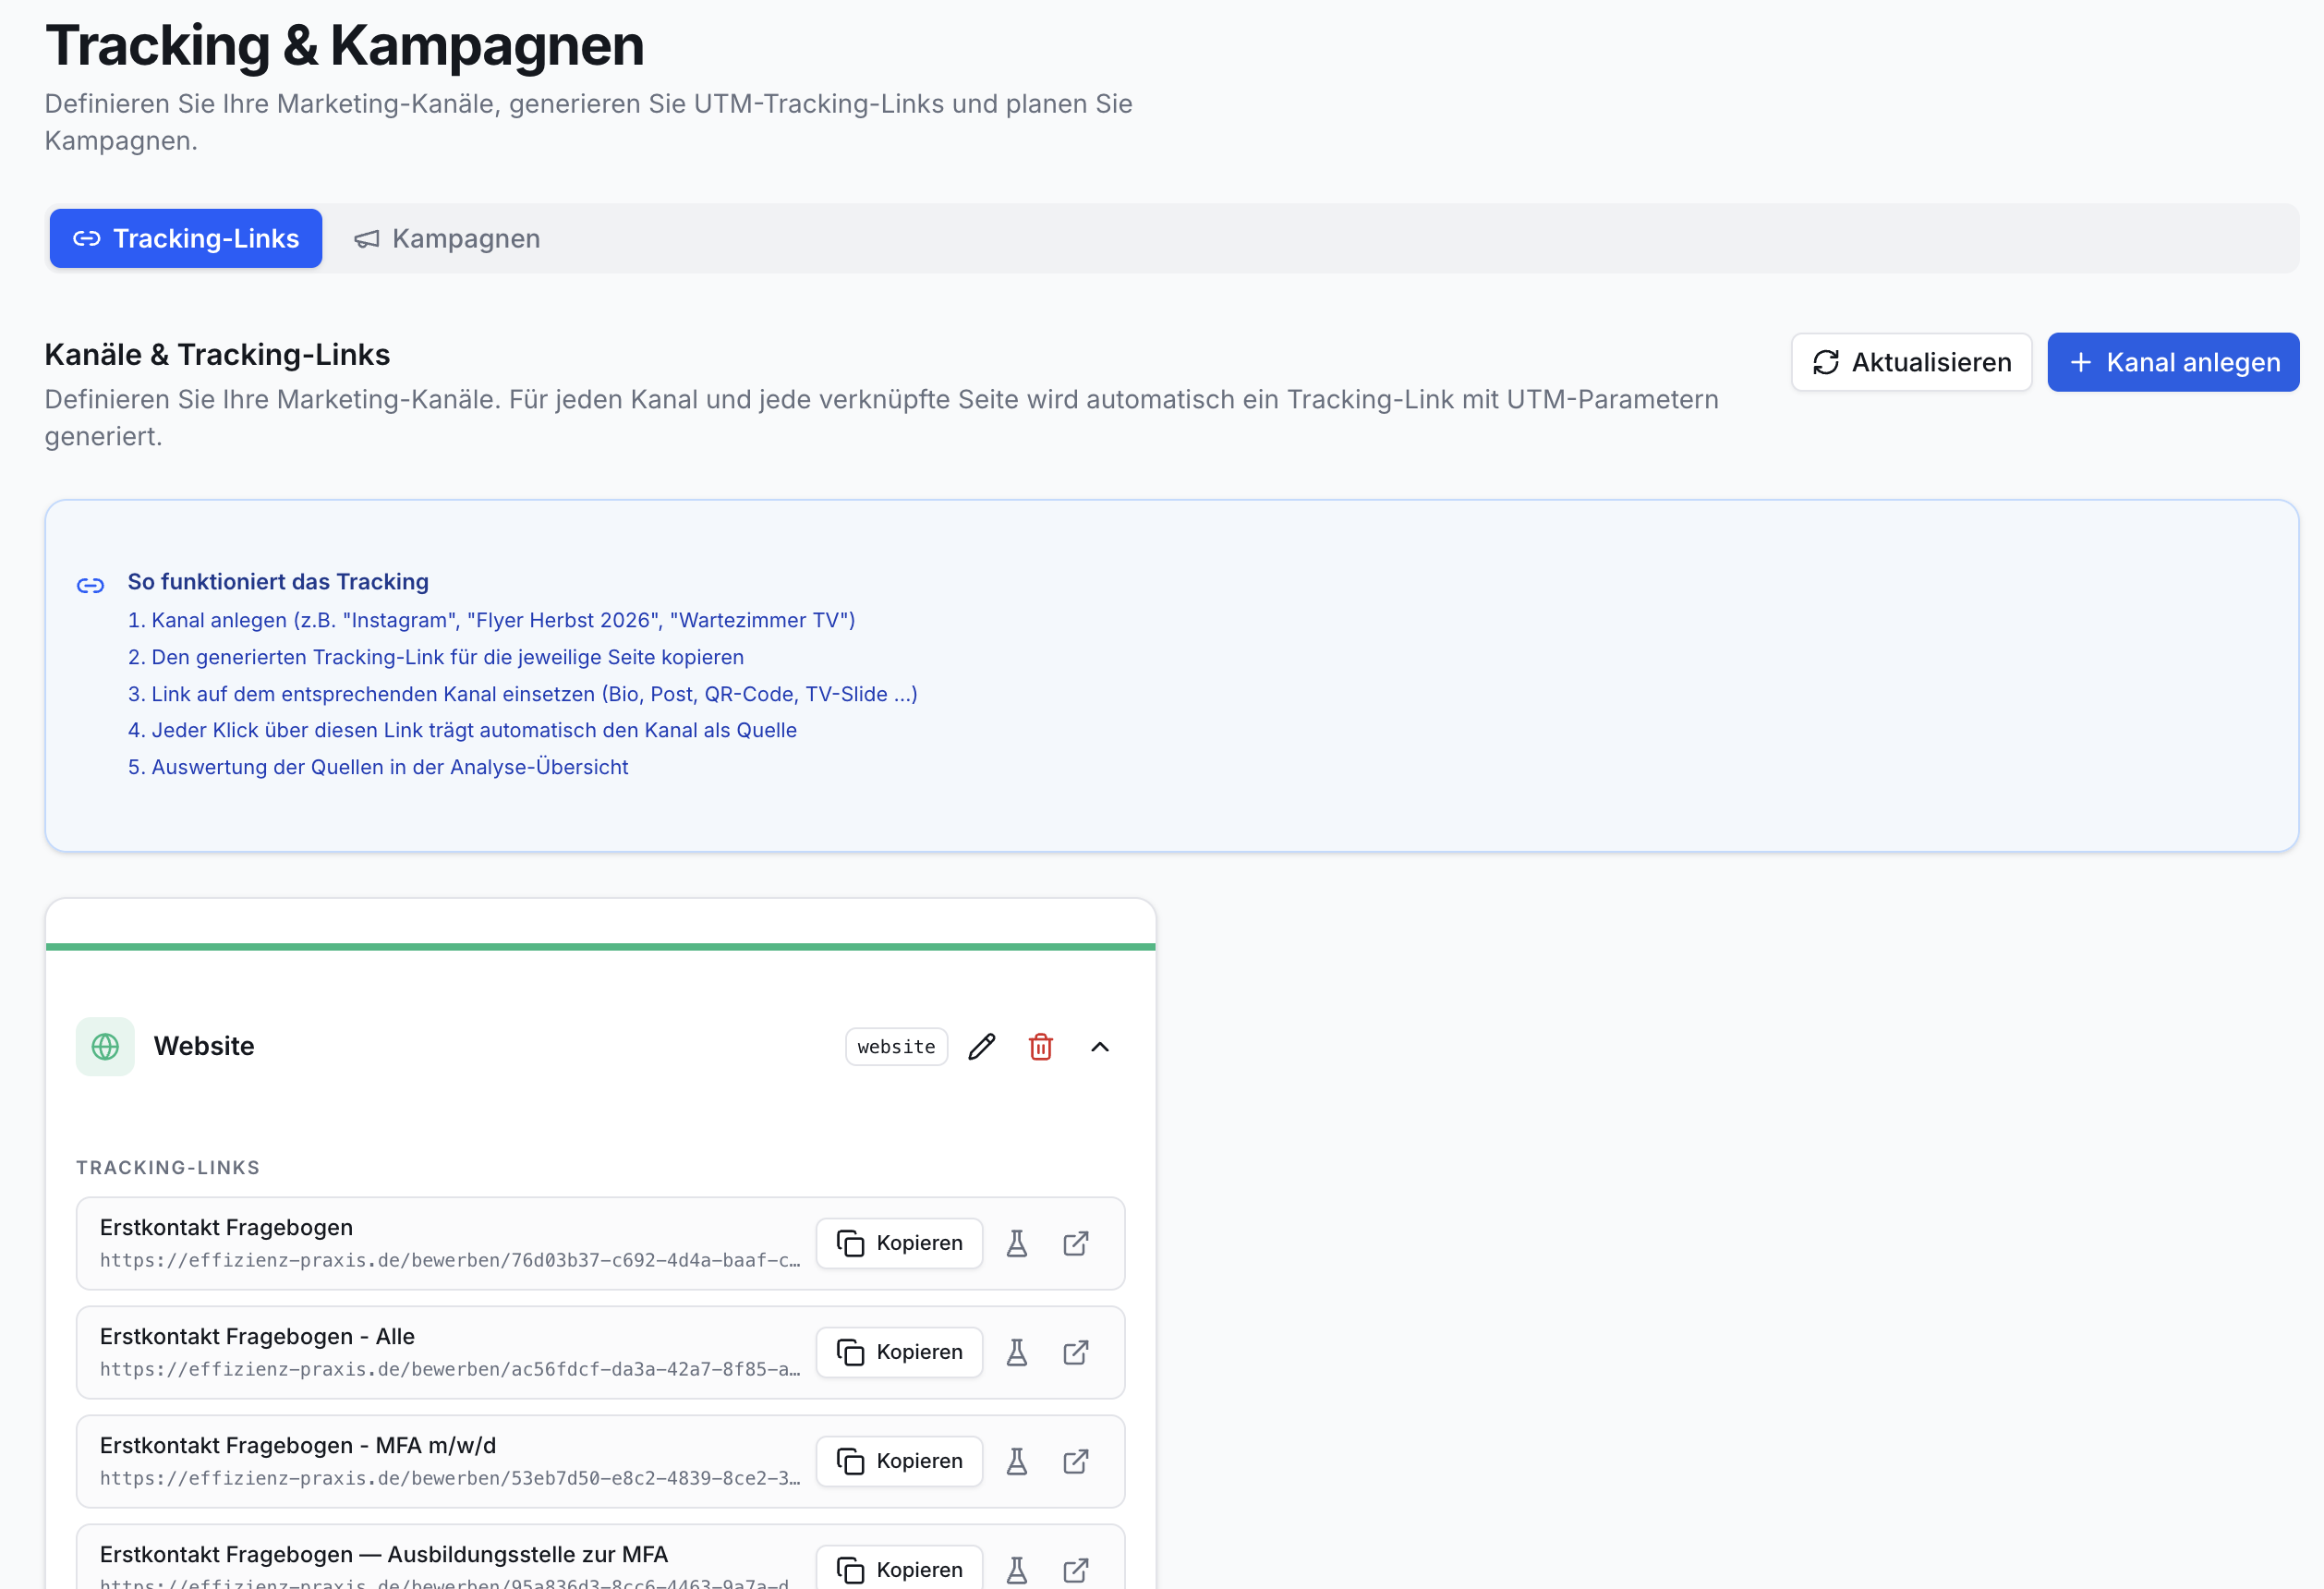The height and width of the screenshot is (1589, 2324).
Task: Click step 3 Link auf dem entsprechenden Kanal
Action: click(522, 694)
